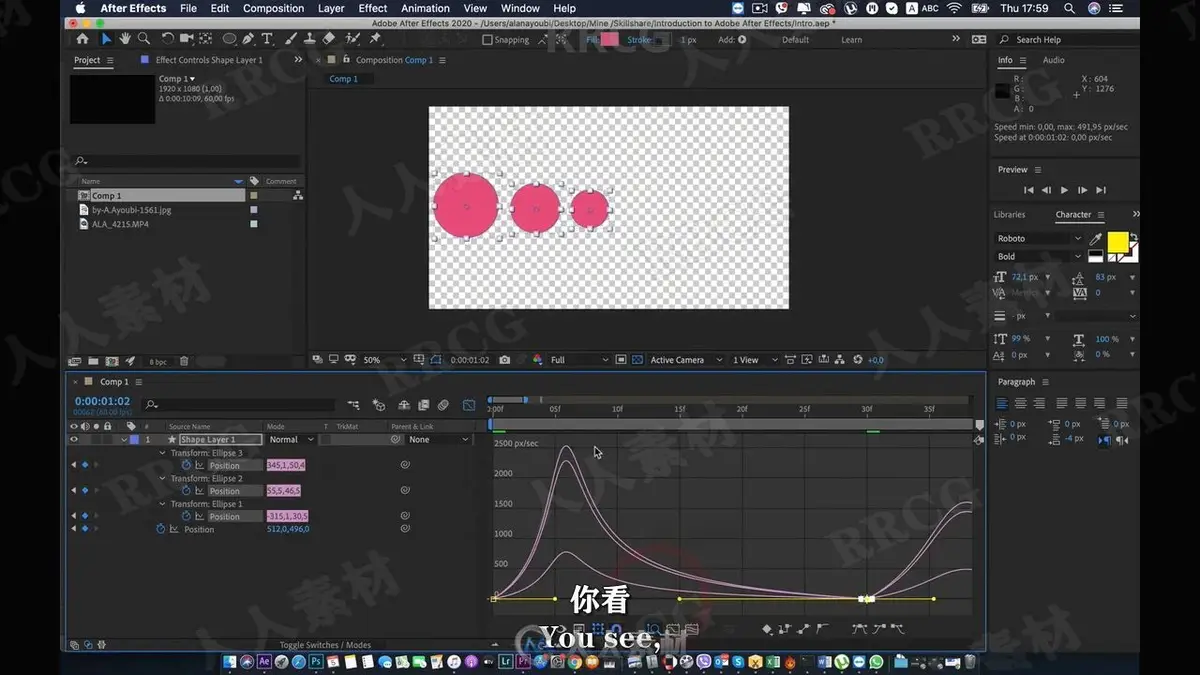
Task: Select the Eraser tool
Action: [x=329, y=39]
